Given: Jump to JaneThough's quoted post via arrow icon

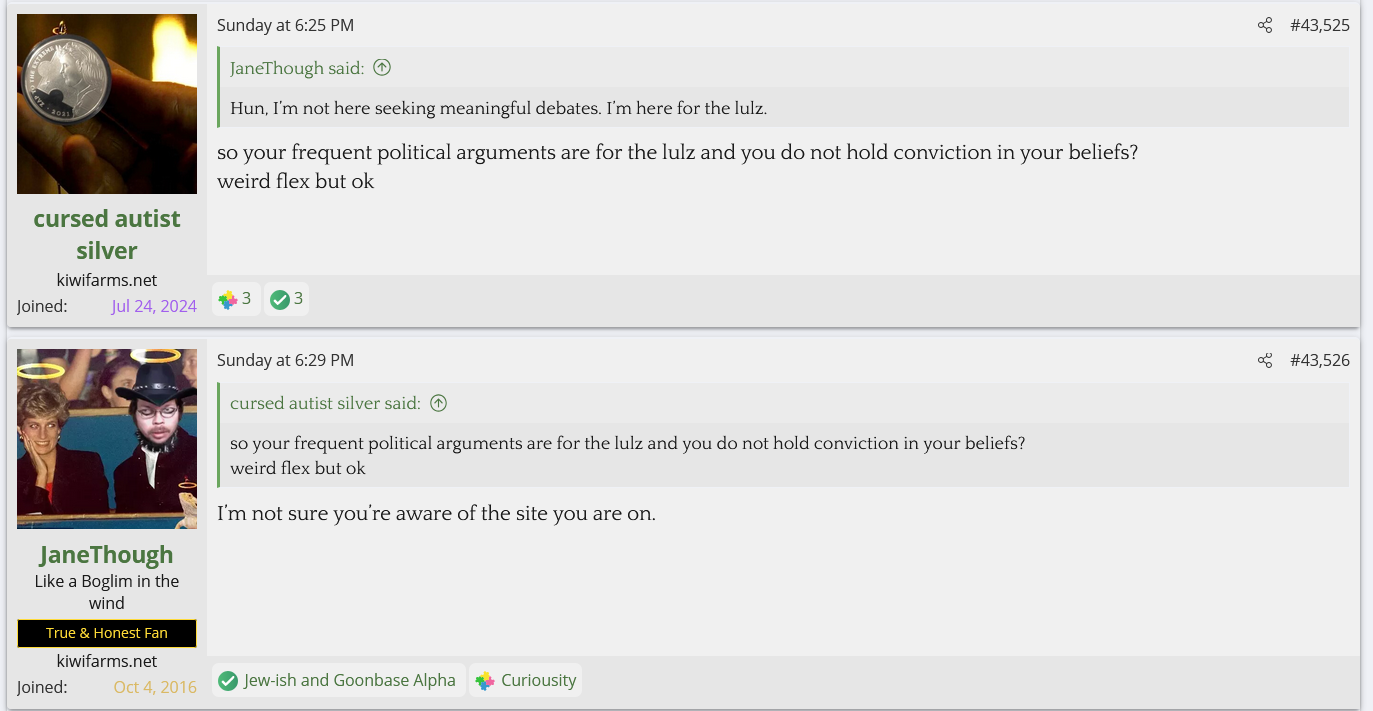Looking at the screenshot, I should tap(382, 68).
